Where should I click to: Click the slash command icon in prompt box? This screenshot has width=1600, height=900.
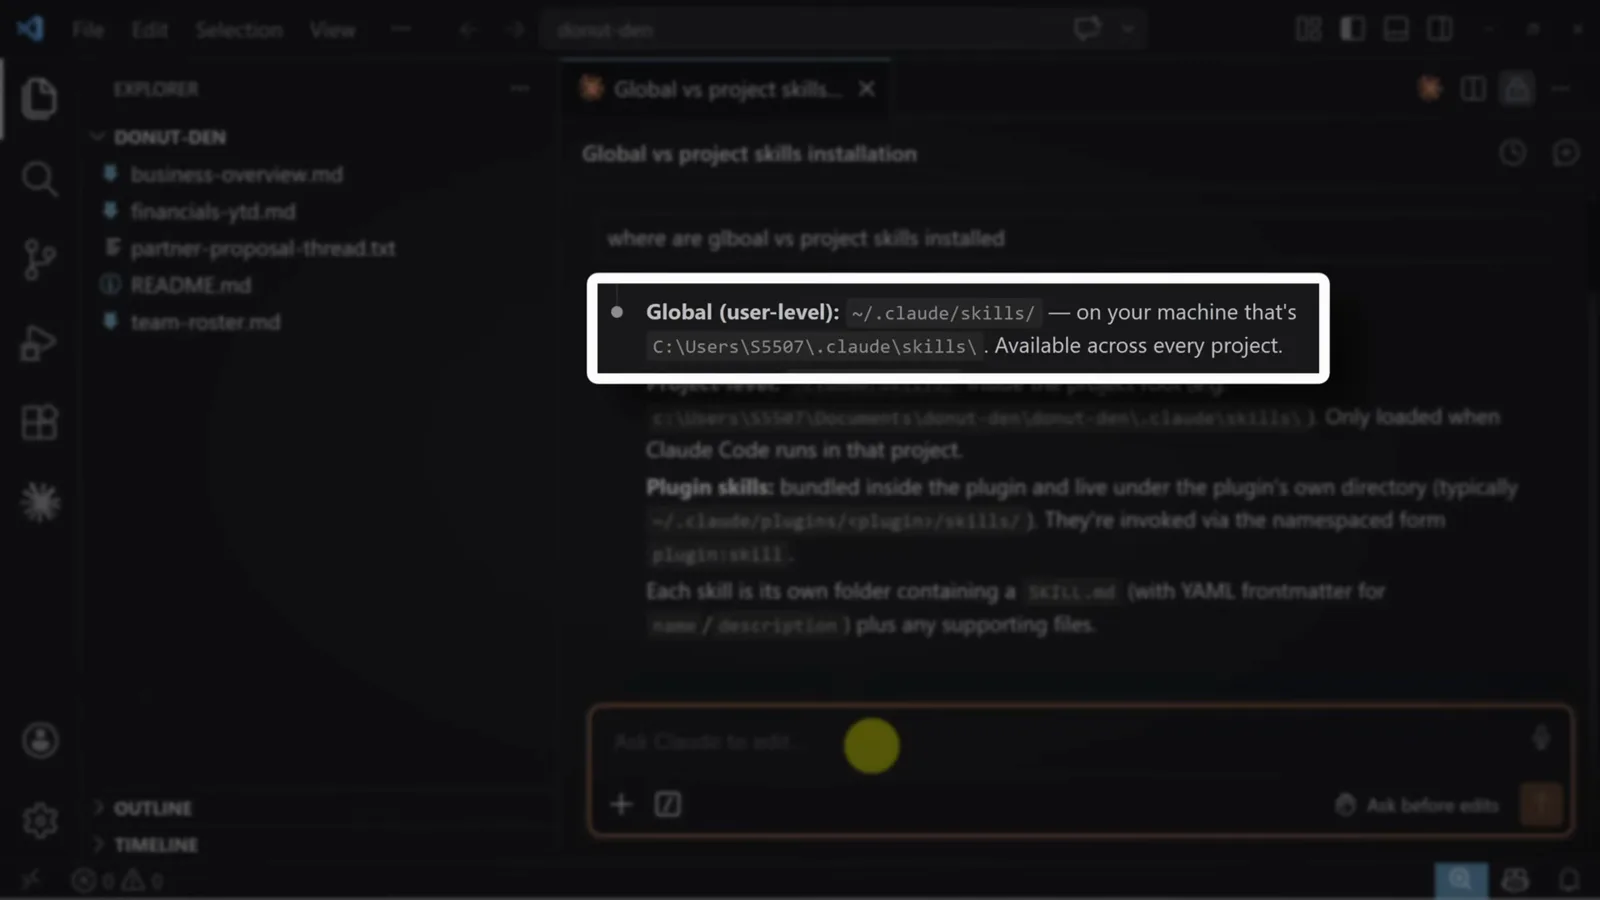(x=668, y=804)
